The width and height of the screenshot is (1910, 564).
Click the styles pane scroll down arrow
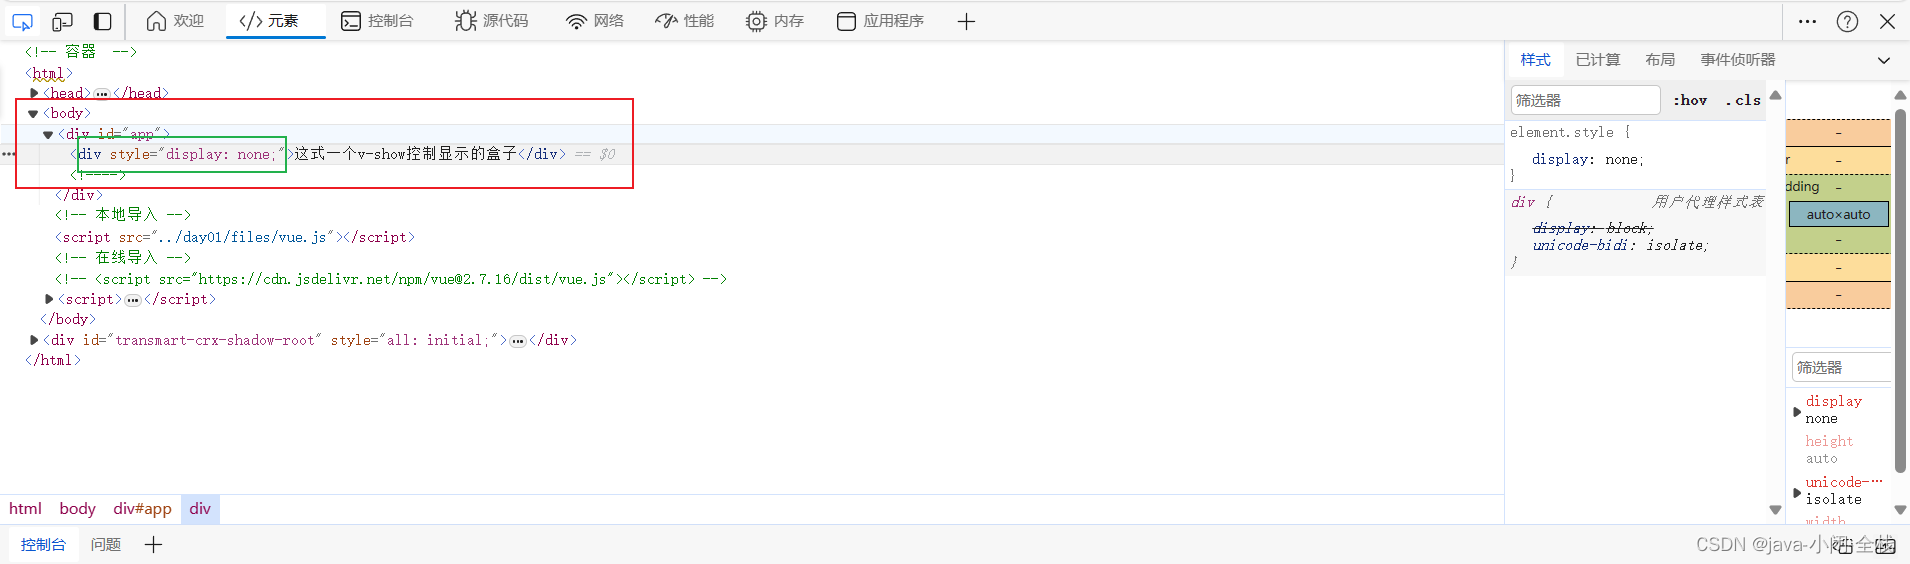1775,509
